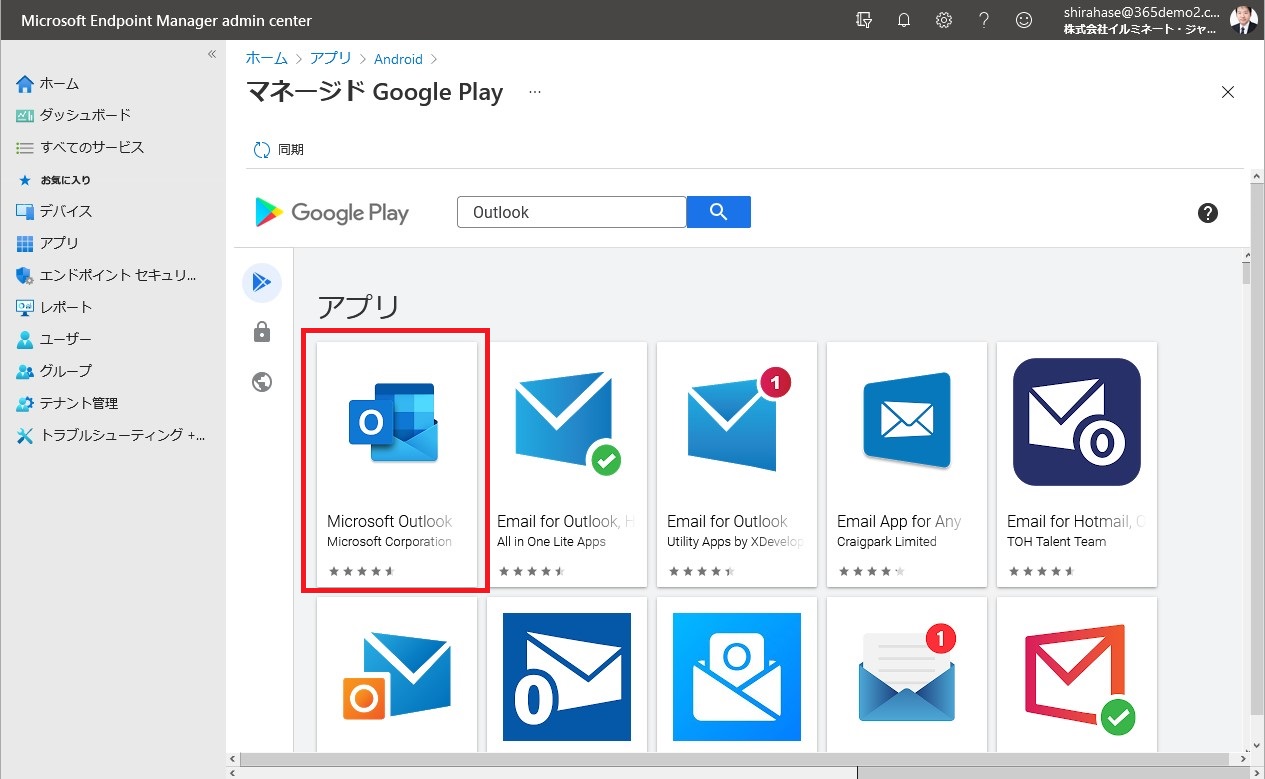Open the account menu for shirahase@365demo2
The image size is (1265, 779).
pos(1139,20)
